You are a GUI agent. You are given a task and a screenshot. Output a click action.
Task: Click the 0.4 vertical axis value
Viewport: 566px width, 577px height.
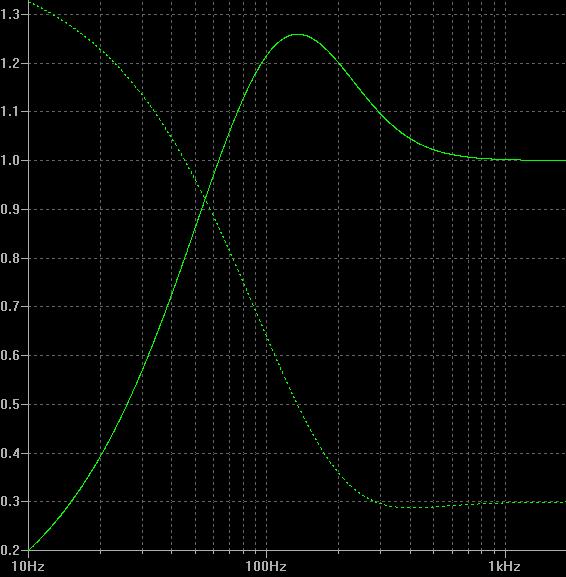[x=10, y=453]
